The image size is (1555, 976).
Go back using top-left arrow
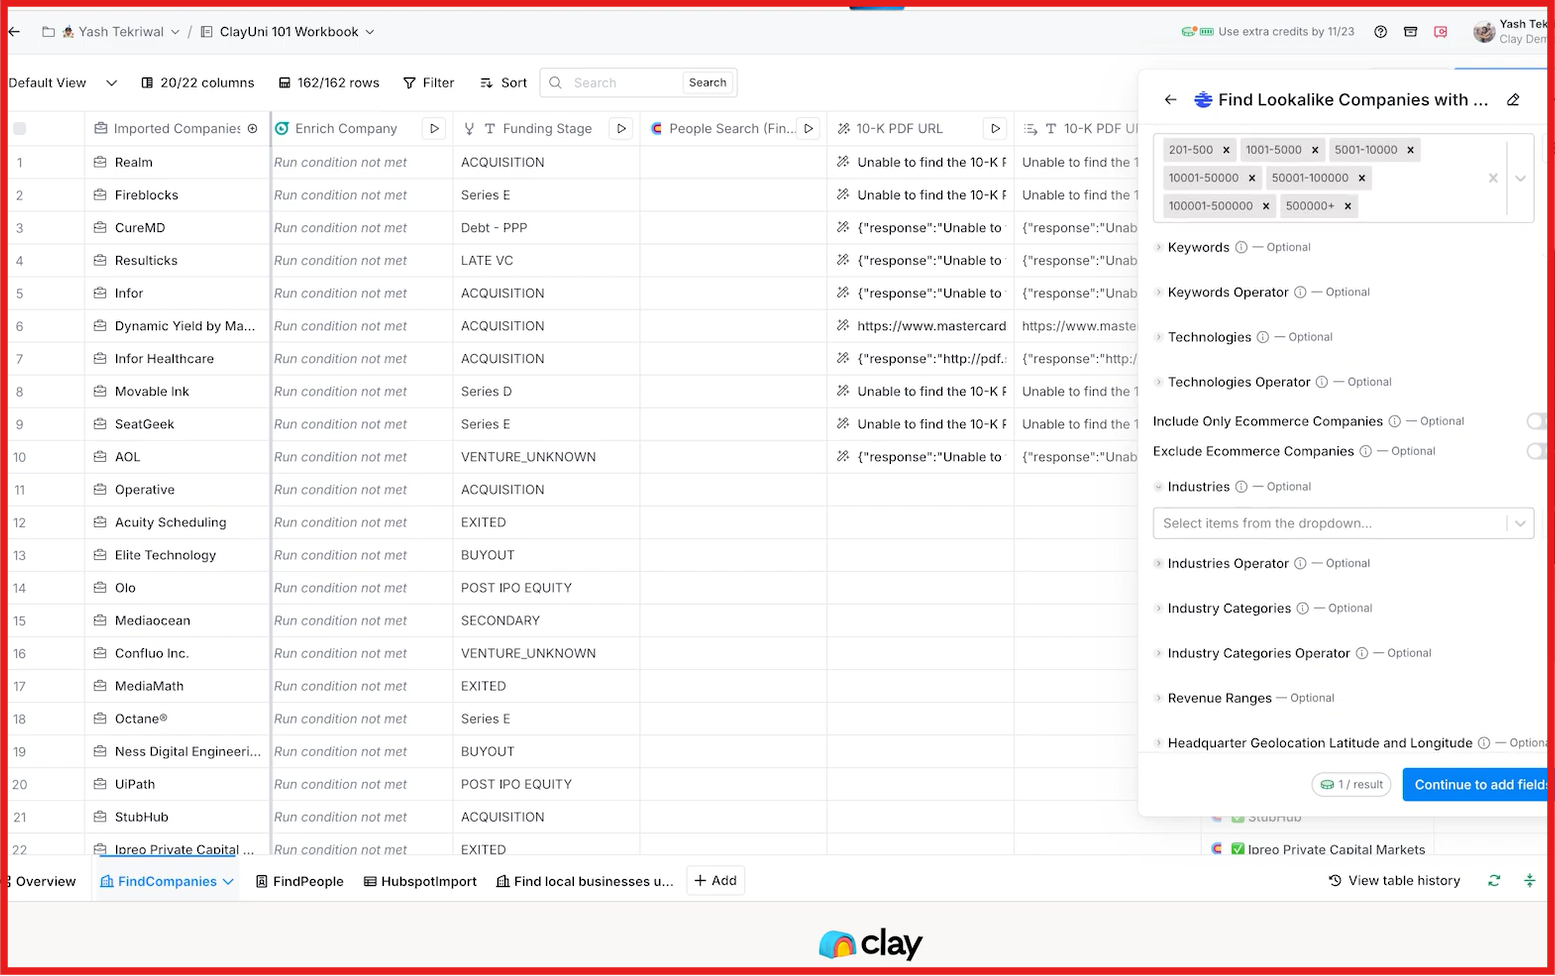(14, 32)
